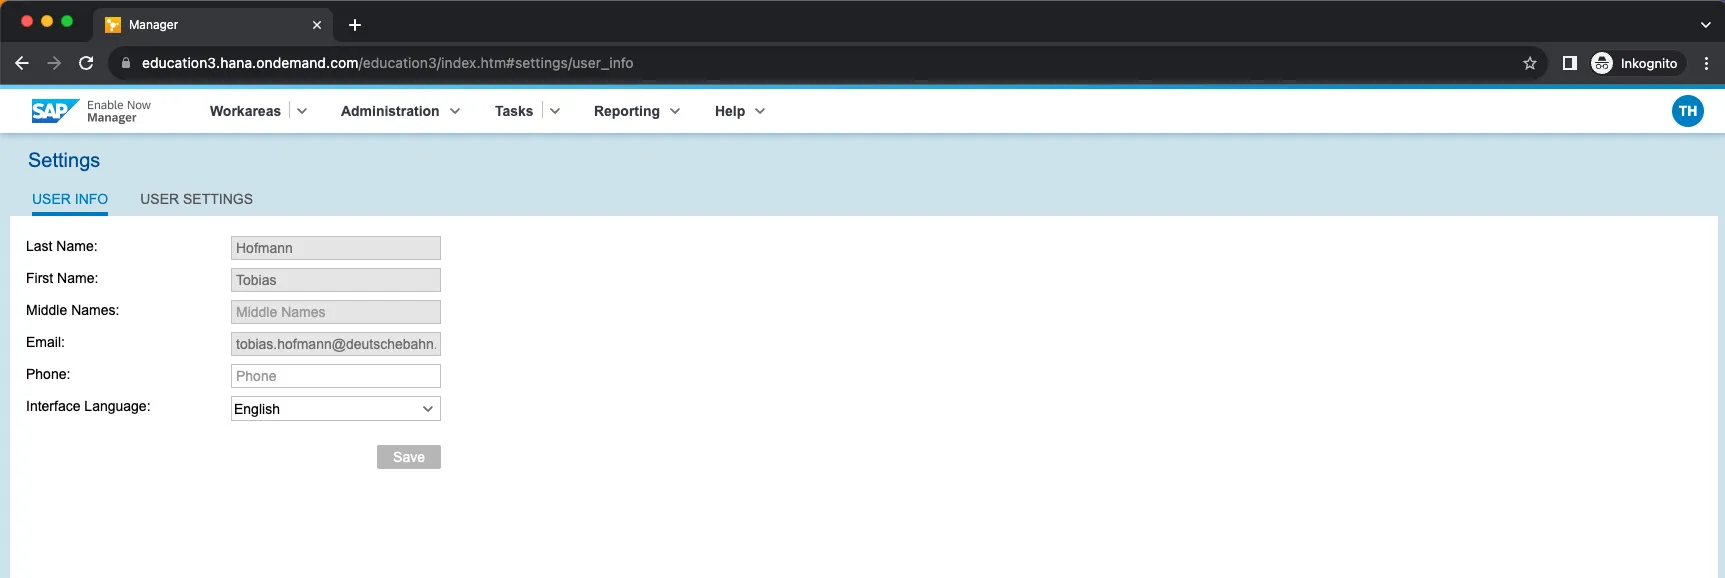Expand the Workareas dropdown arrow

click(302, 111)
